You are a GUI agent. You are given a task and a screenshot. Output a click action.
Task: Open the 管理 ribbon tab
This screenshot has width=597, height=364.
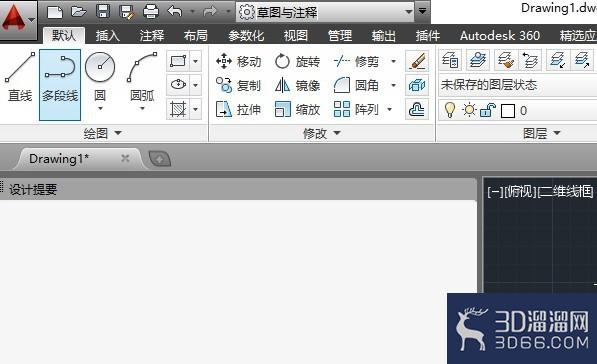pos(340,35)
